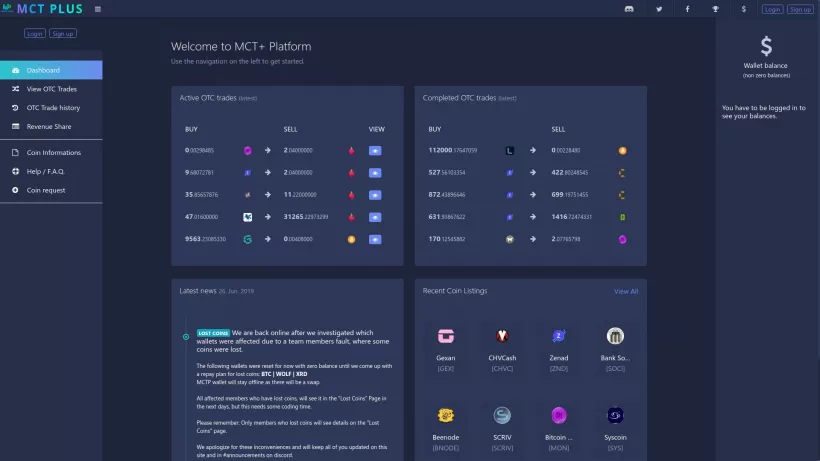Select the Syscoin coin icon

(x=615, y=415)
